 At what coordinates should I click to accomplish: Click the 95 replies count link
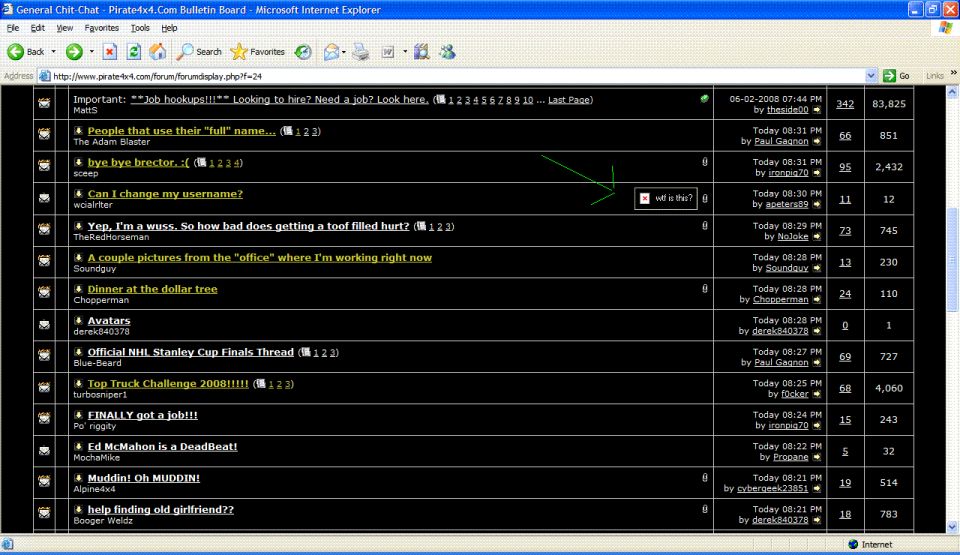[845, 167]
